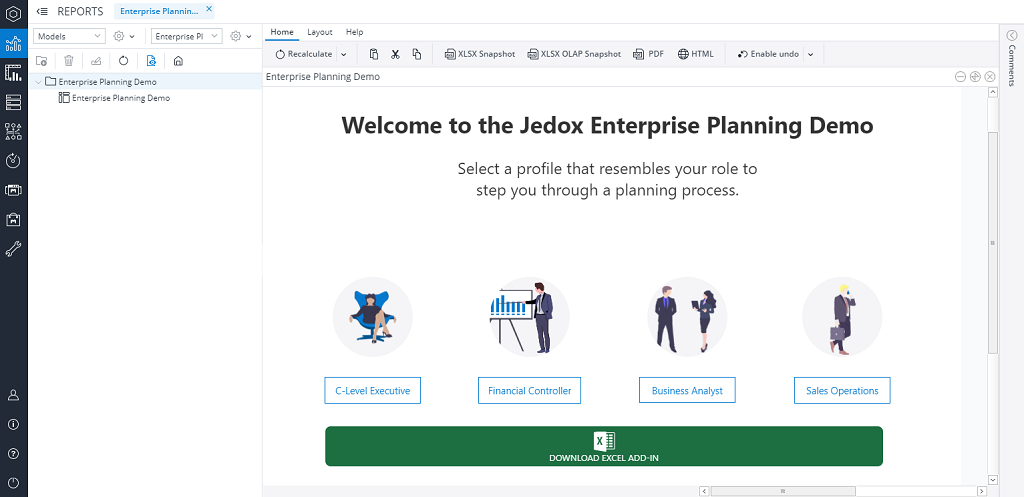
Task: Click the new folder icon in toolbar
Action: [41, 60]
